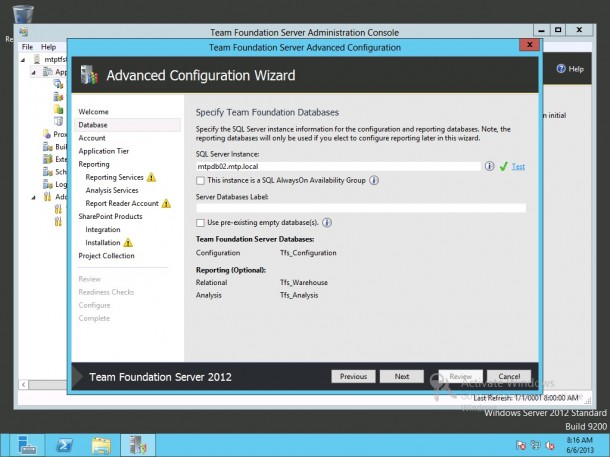
Task: Open SharePoint Products wizard step
Action: (x=110, y=216)
